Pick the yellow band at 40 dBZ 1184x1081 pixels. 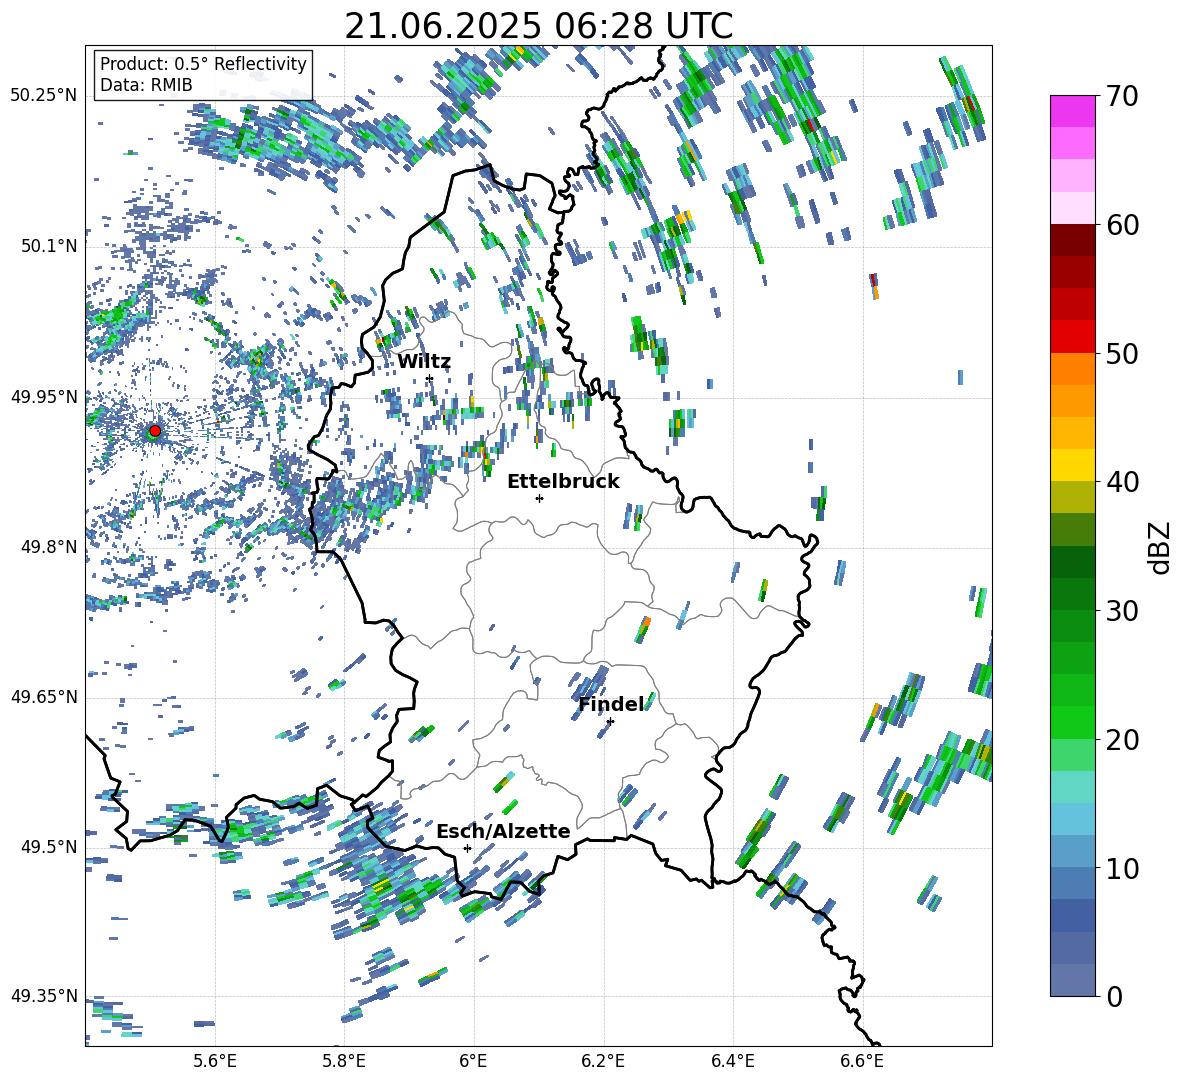pos(1073,465)
